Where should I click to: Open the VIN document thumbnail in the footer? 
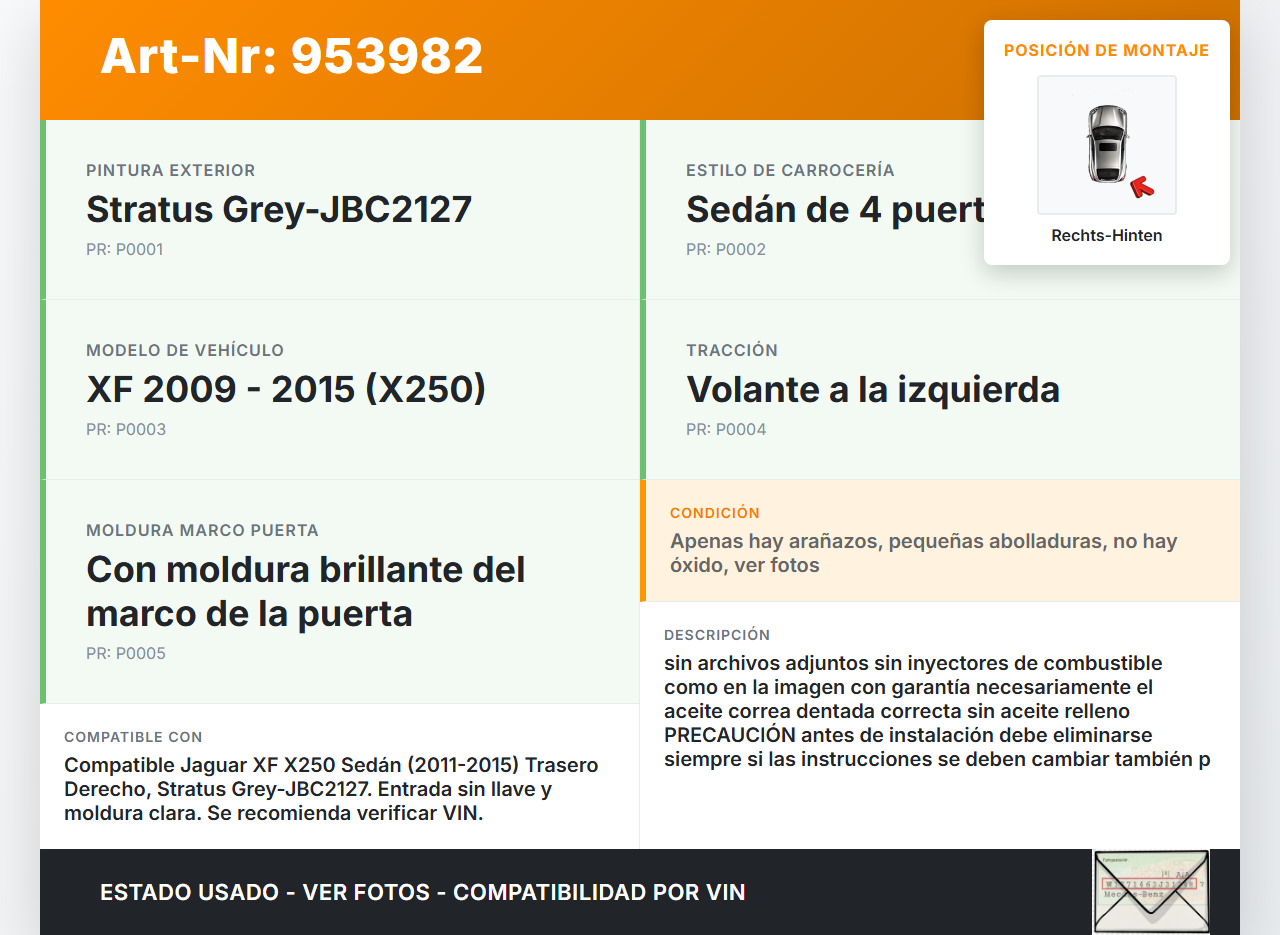click(x=1151, y=890)
